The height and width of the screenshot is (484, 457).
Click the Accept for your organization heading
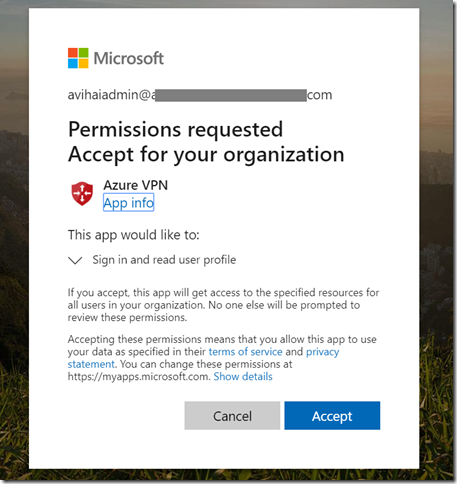[x=206, y=154]
